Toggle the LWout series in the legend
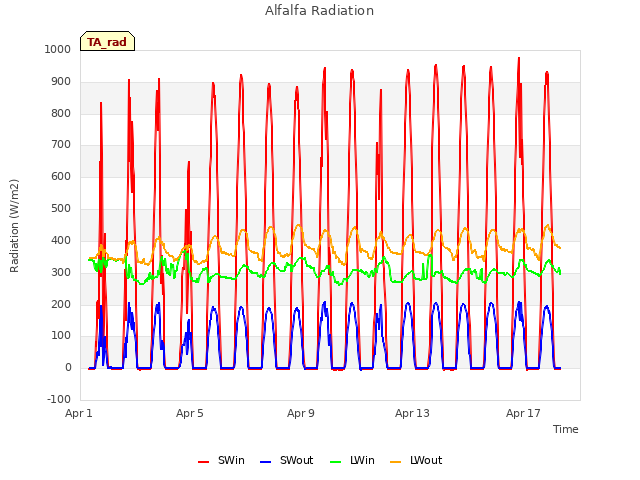640x480 pixels. 416,460
